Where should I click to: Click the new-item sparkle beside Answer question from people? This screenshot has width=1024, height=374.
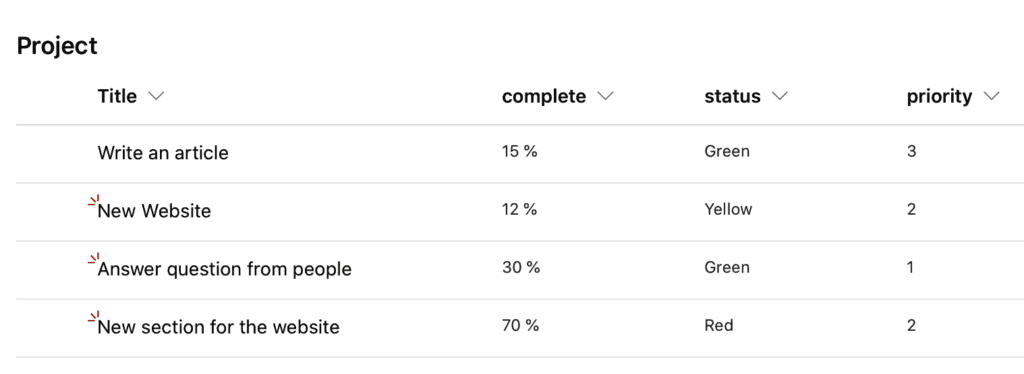93,259
